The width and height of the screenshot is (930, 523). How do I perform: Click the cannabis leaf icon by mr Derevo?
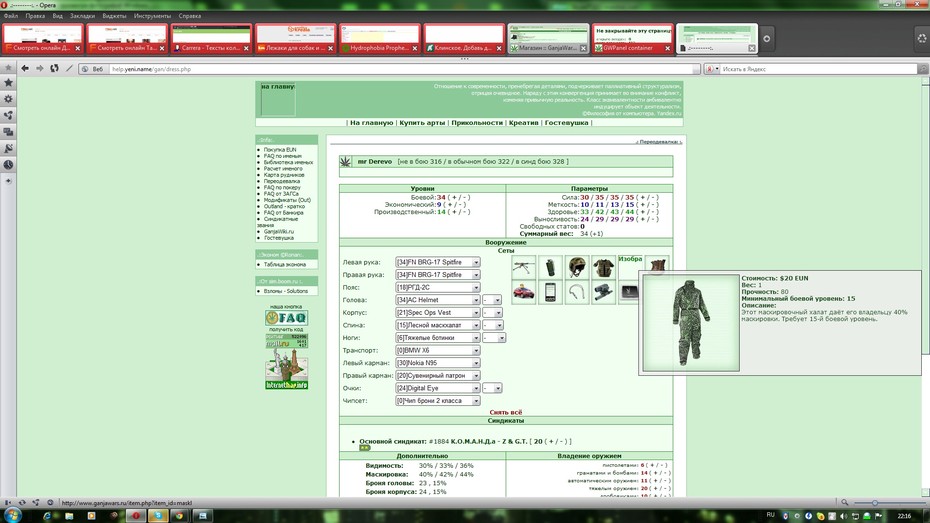[x=345, y=161]
